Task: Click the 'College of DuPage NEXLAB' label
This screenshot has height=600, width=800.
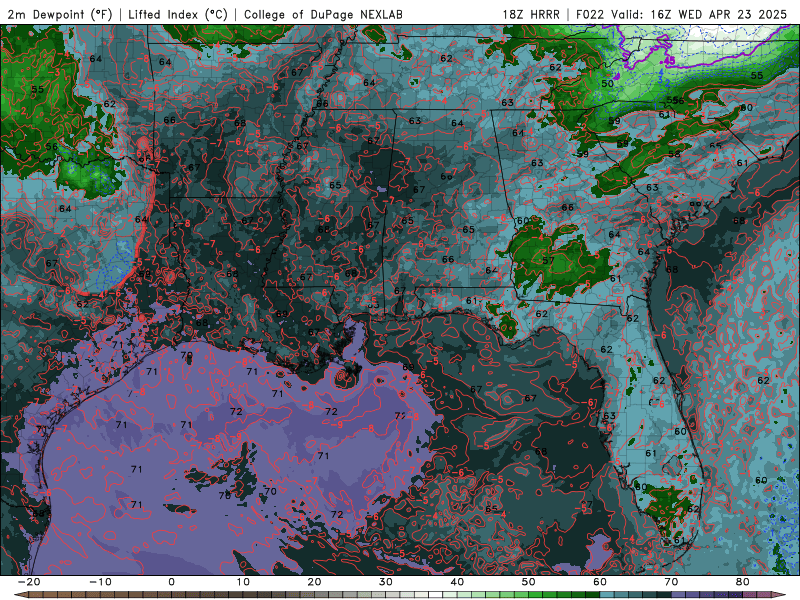Action: [323, 14]
